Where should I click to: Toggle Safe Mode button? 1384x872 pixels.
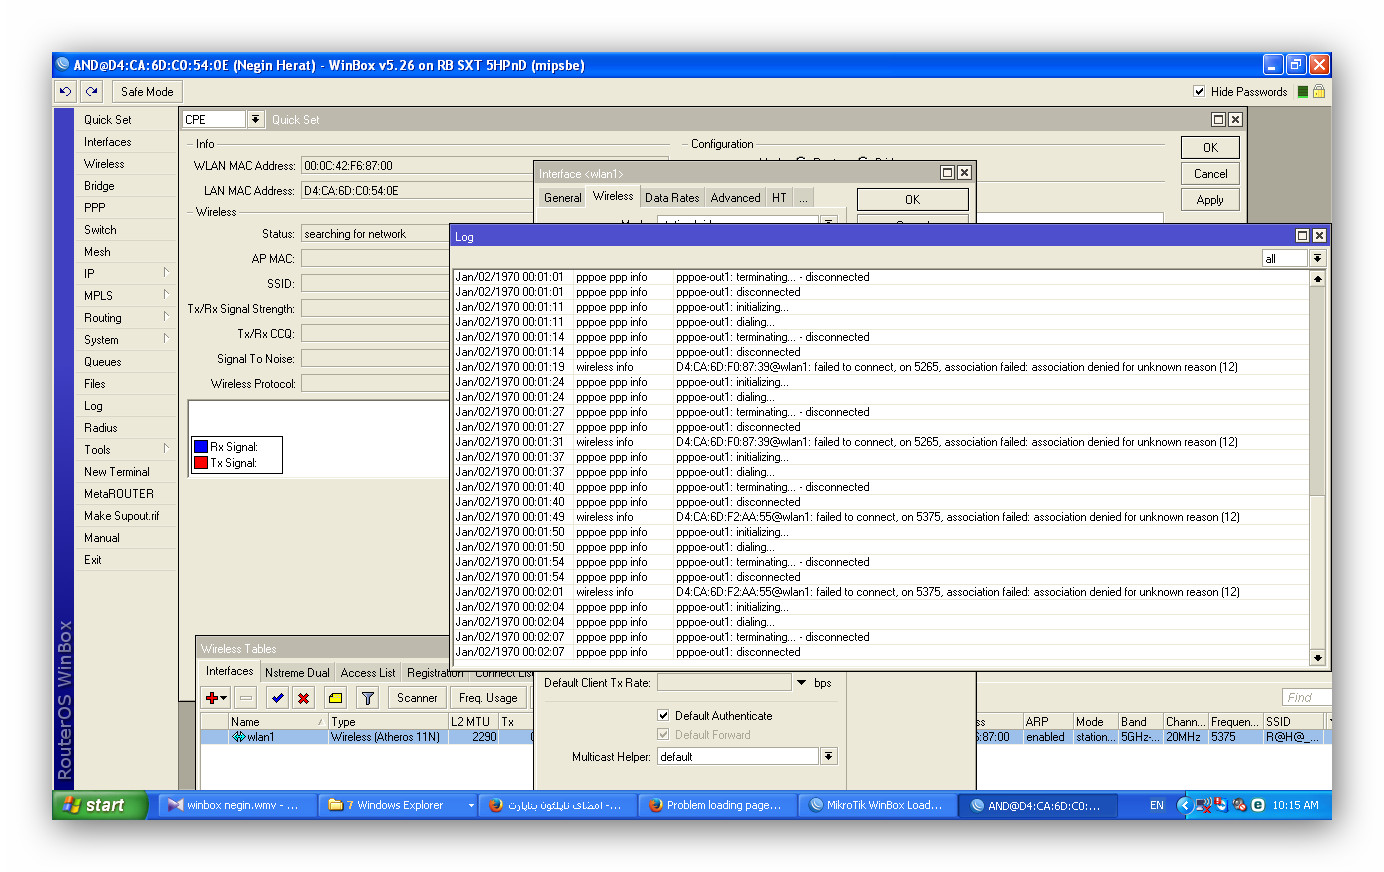(x=147, y=91)
